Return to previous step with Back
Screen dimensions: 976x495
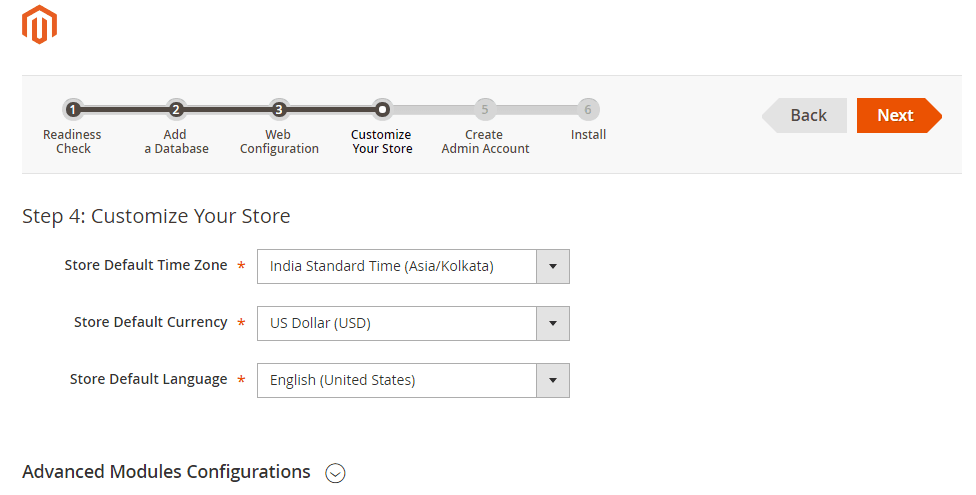(x=804, y=115)
